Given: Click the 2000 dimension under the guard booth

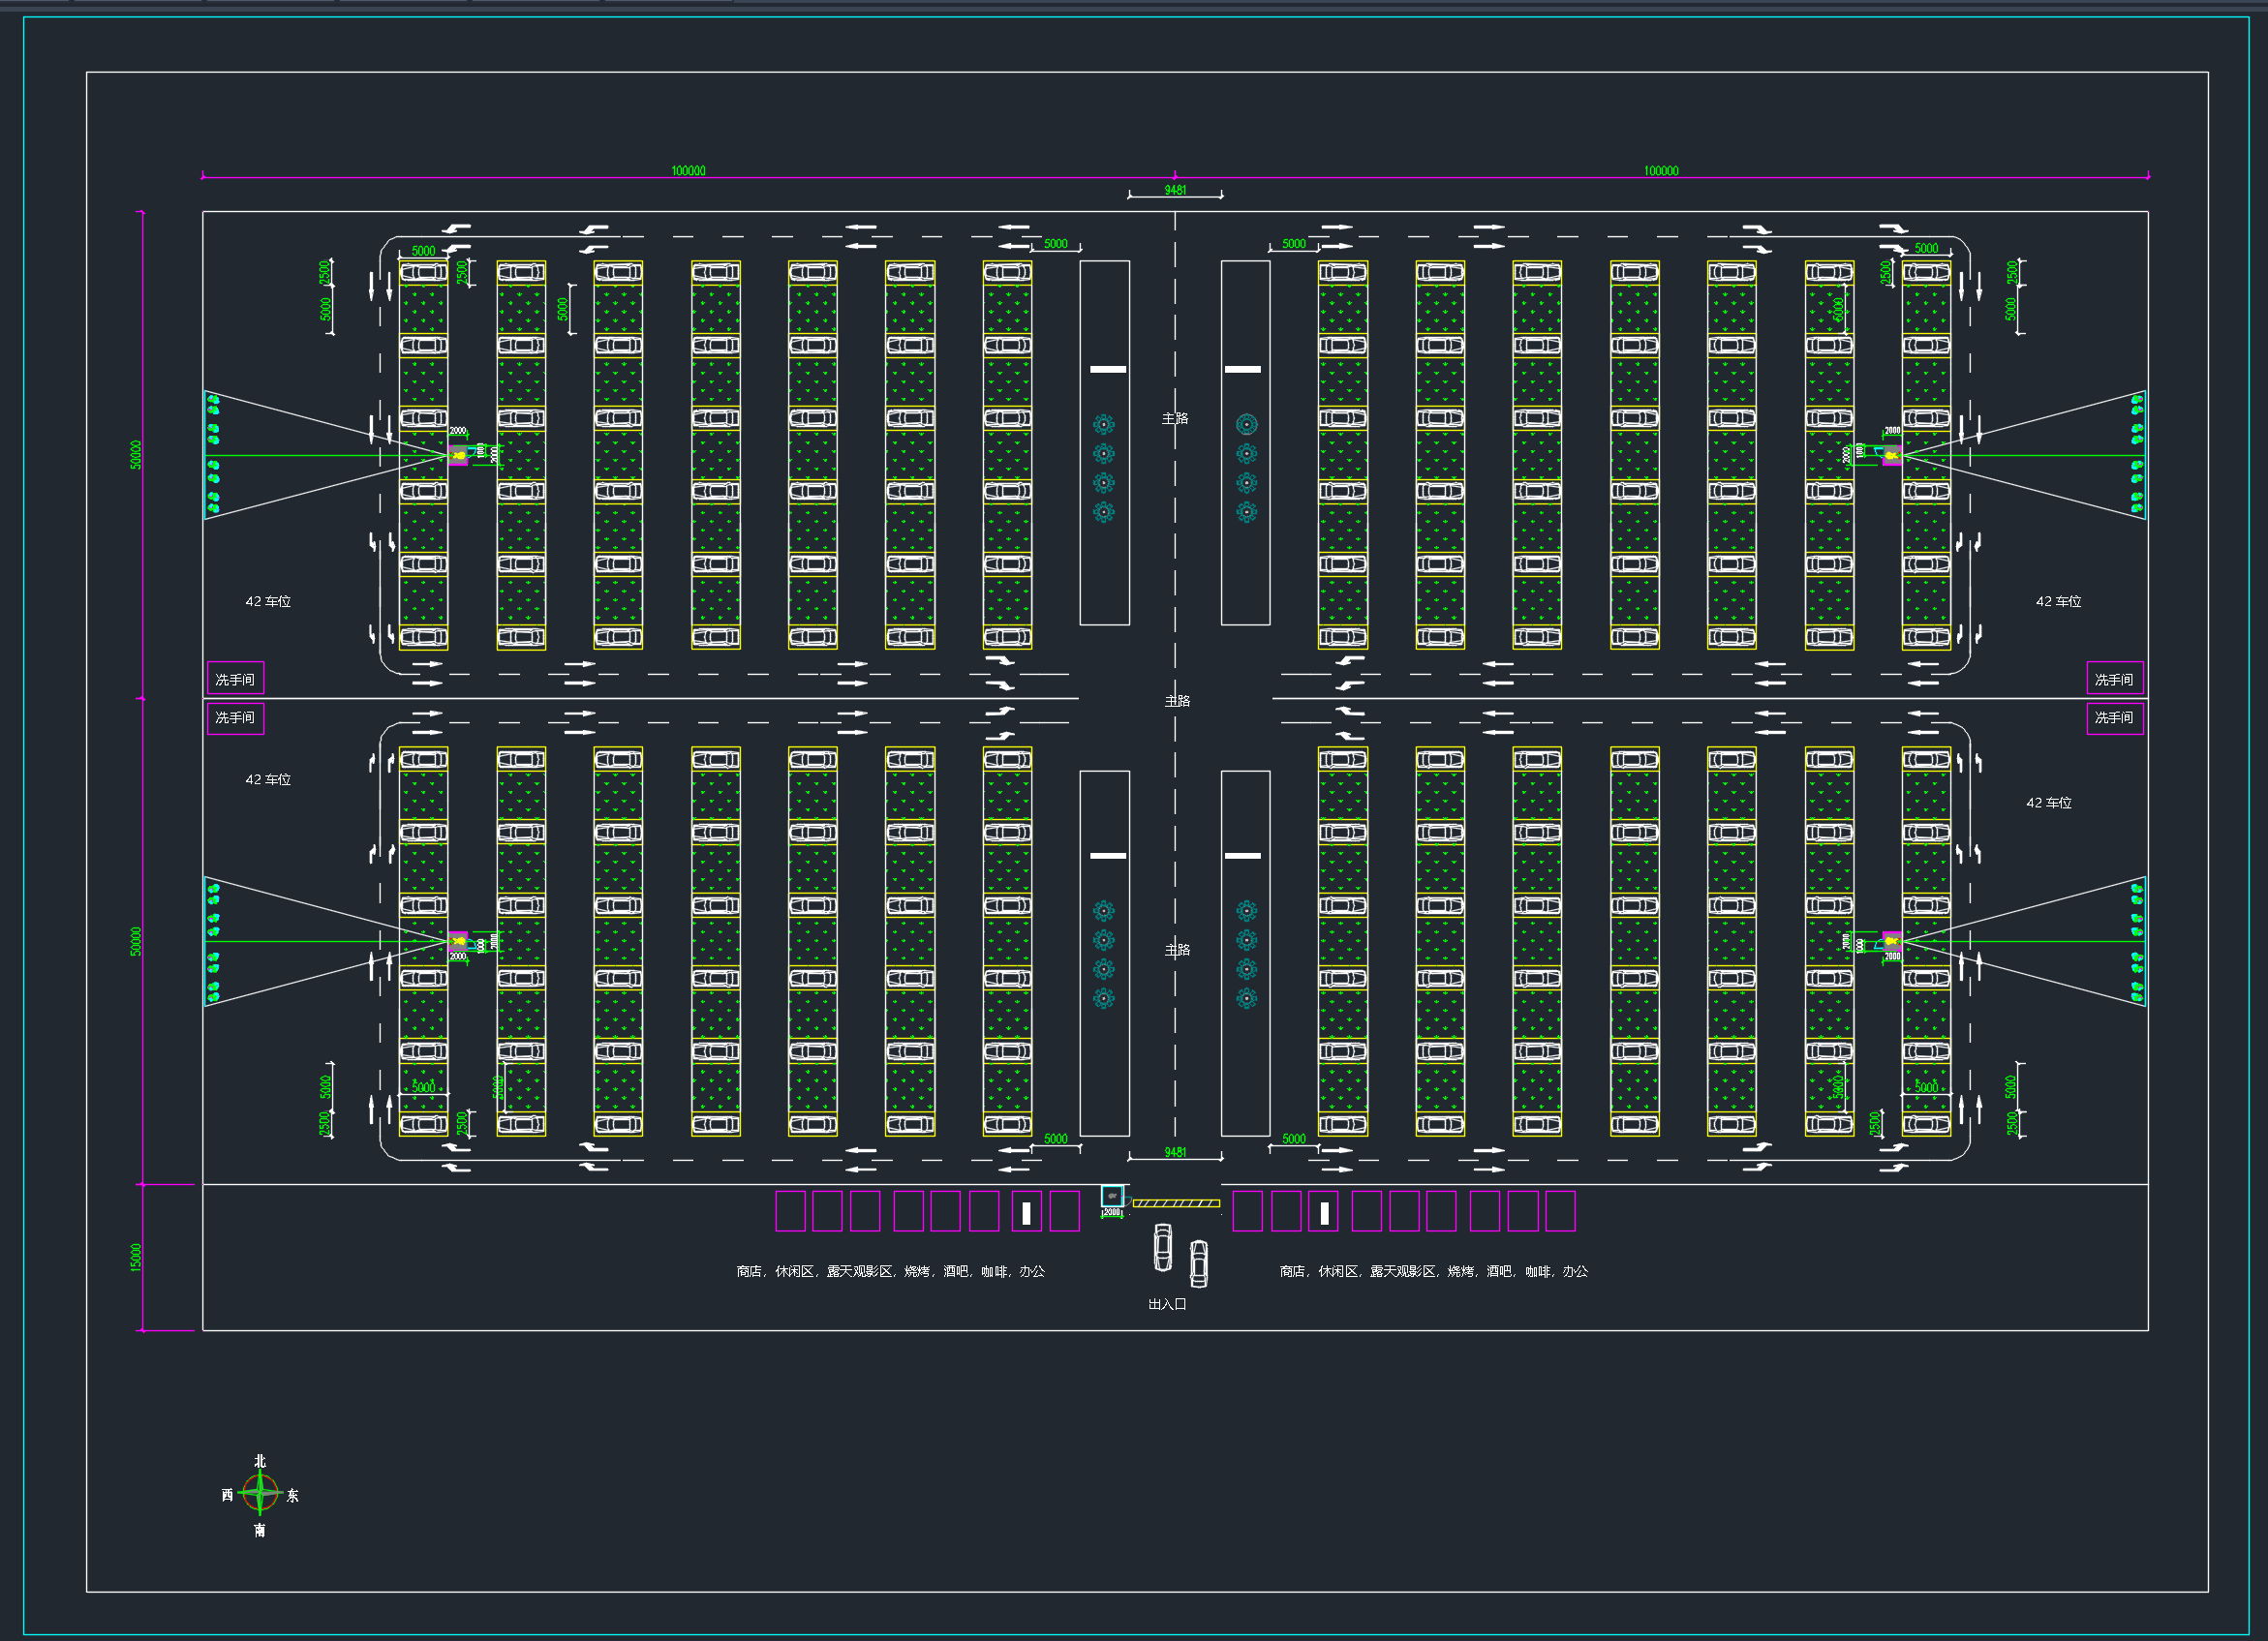Looking at the screenshot, I should pyautogui.click(x=1112, y=1212).
